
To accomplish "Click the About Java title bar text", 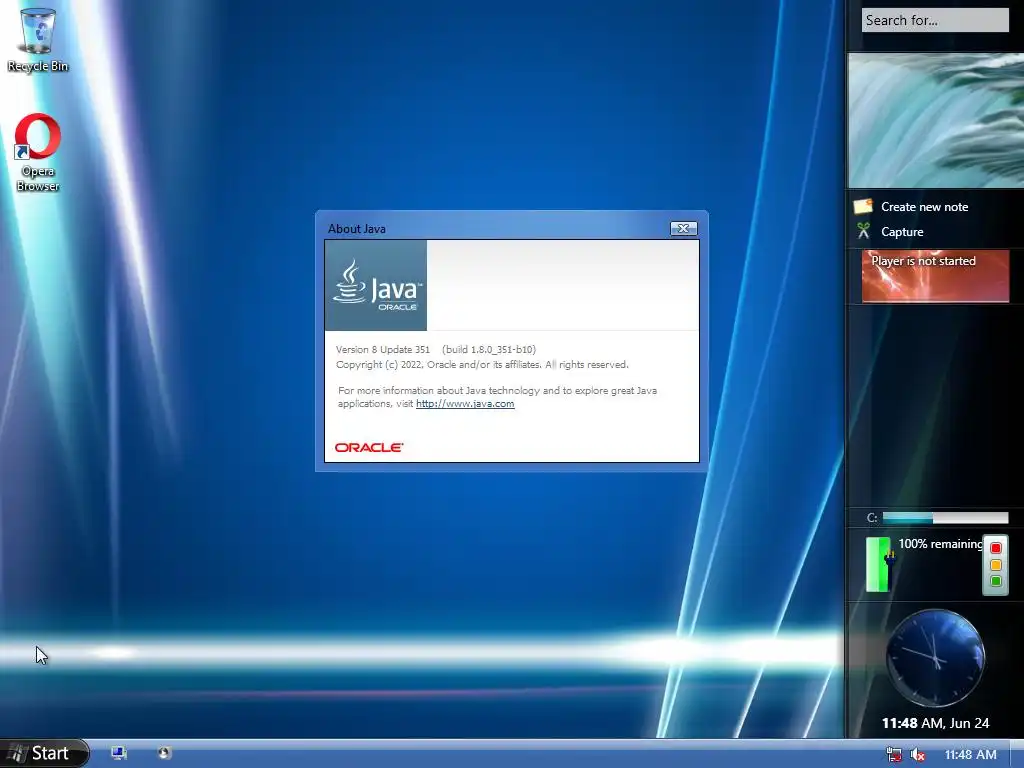I will click(x=357, y=229).
